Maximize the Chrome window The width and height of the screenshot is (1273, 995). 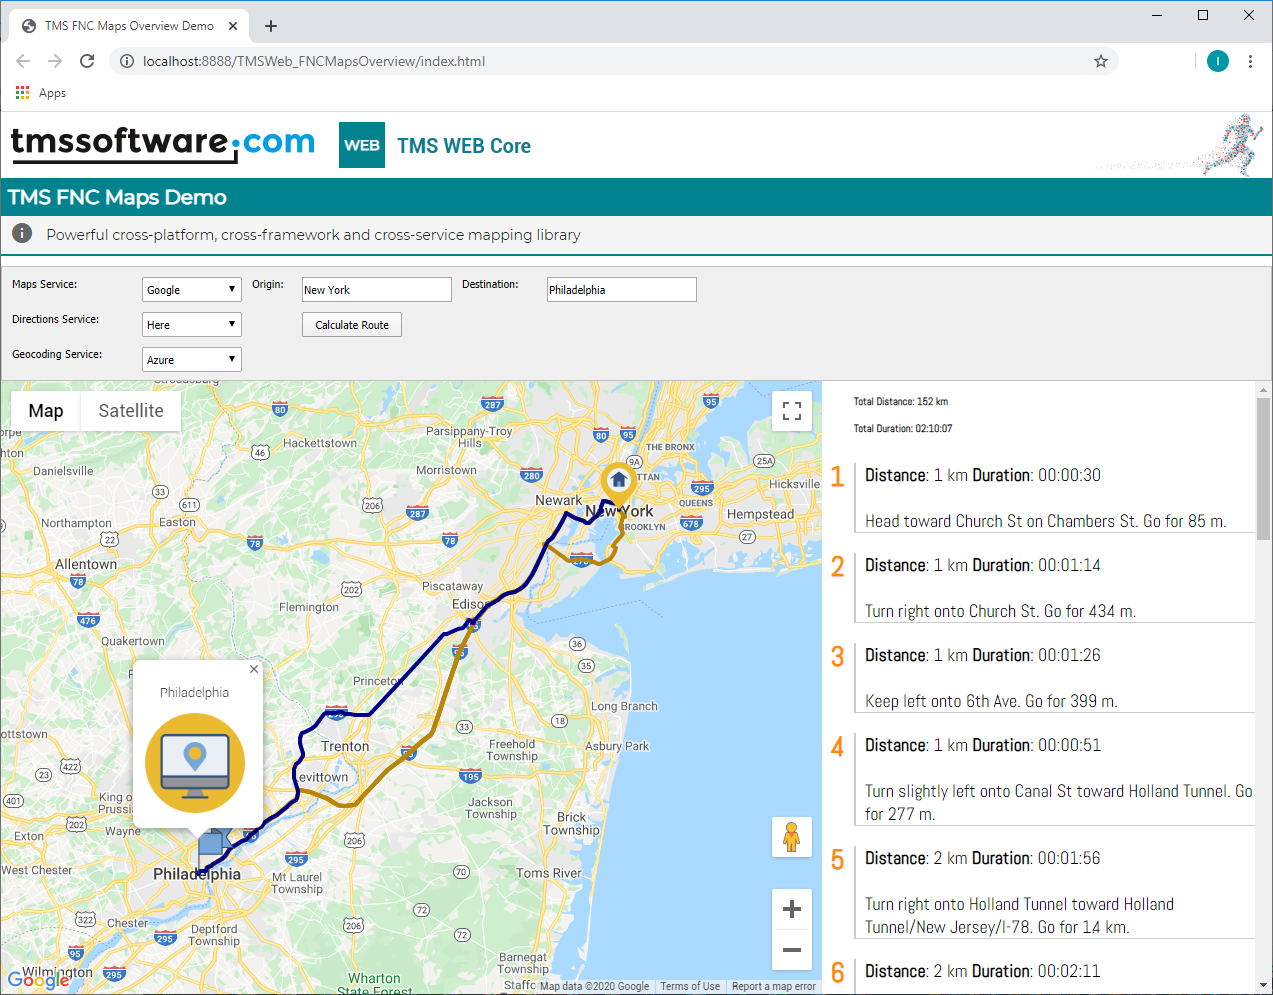click(x=1203, y=15)
